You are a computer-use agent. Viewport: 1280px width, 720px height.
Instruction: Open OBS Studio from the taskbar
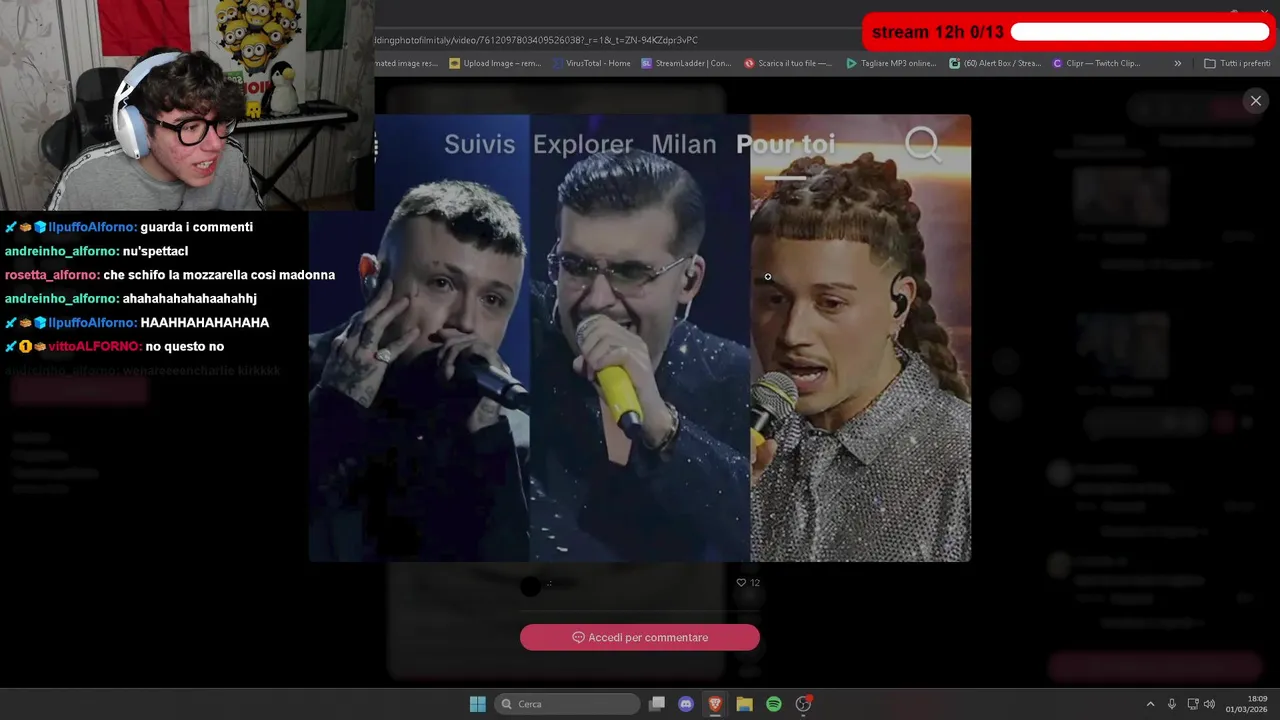803,704
